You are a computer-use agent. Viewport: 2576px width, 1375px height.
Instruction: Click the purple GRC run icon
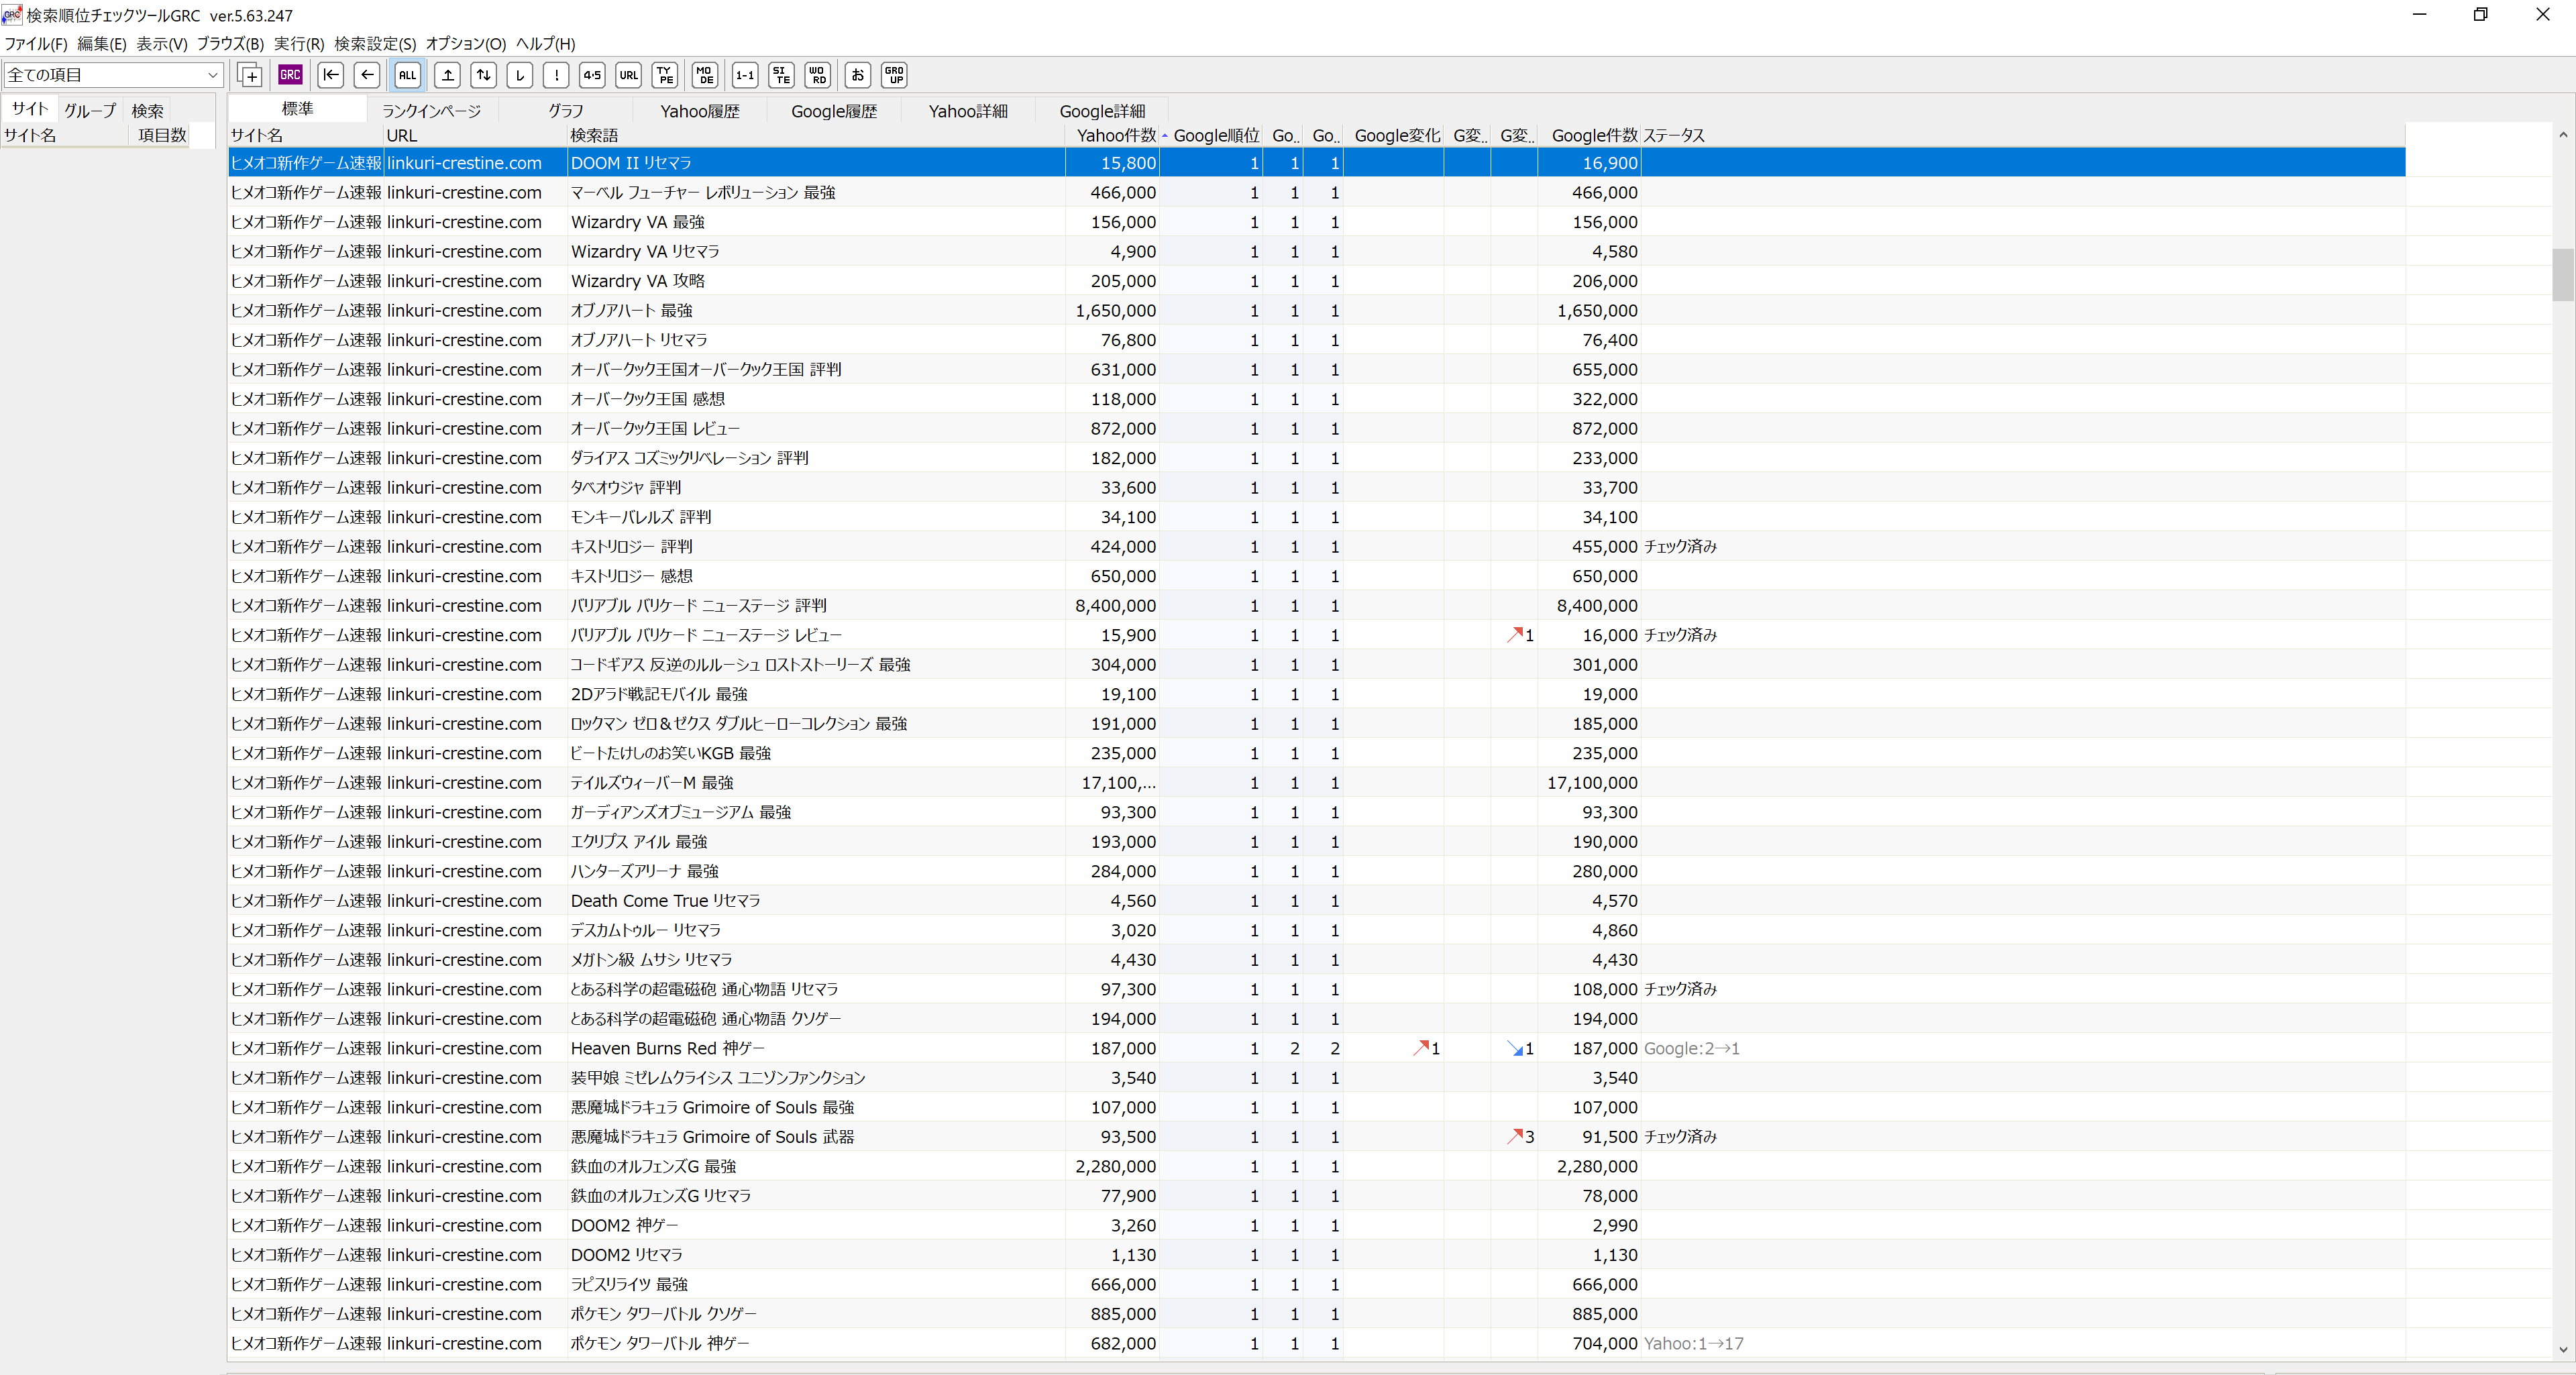click(290, 75)
